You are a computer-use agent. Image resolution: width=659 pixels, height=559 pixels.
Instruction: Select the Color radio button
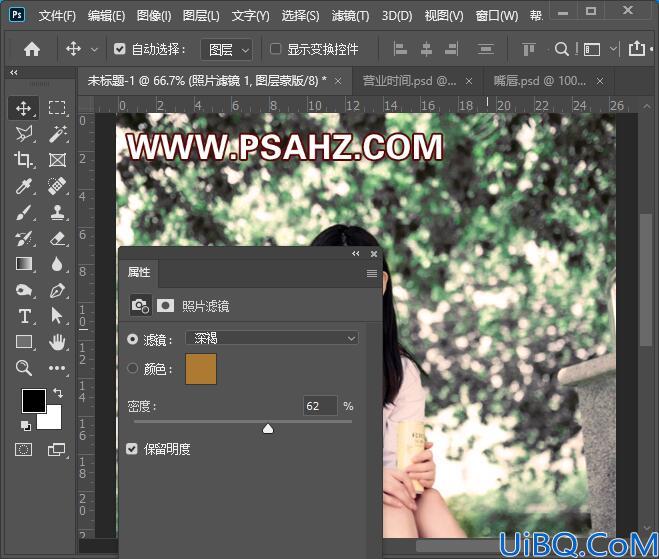pyautogui.click(x=132, y=369)
